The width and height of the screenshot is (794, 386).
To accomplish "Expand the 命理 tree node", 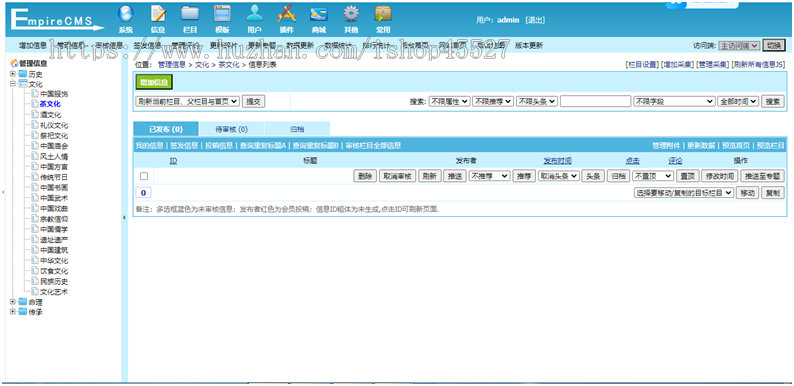I will tap(13, 302).
